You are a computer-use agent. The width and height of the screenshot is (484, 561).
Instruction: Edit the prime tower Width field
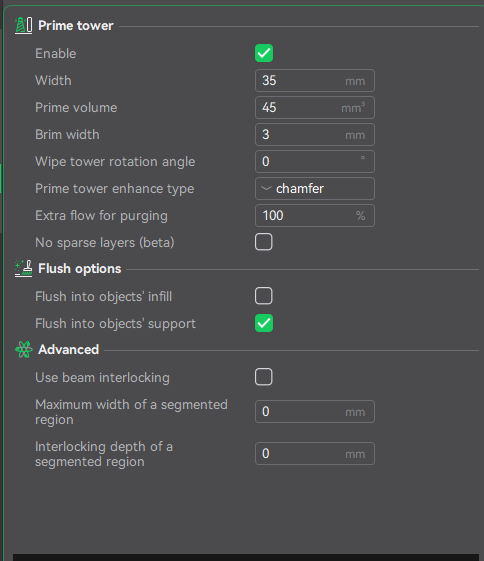pyautogui.click(x=315, y=81)
